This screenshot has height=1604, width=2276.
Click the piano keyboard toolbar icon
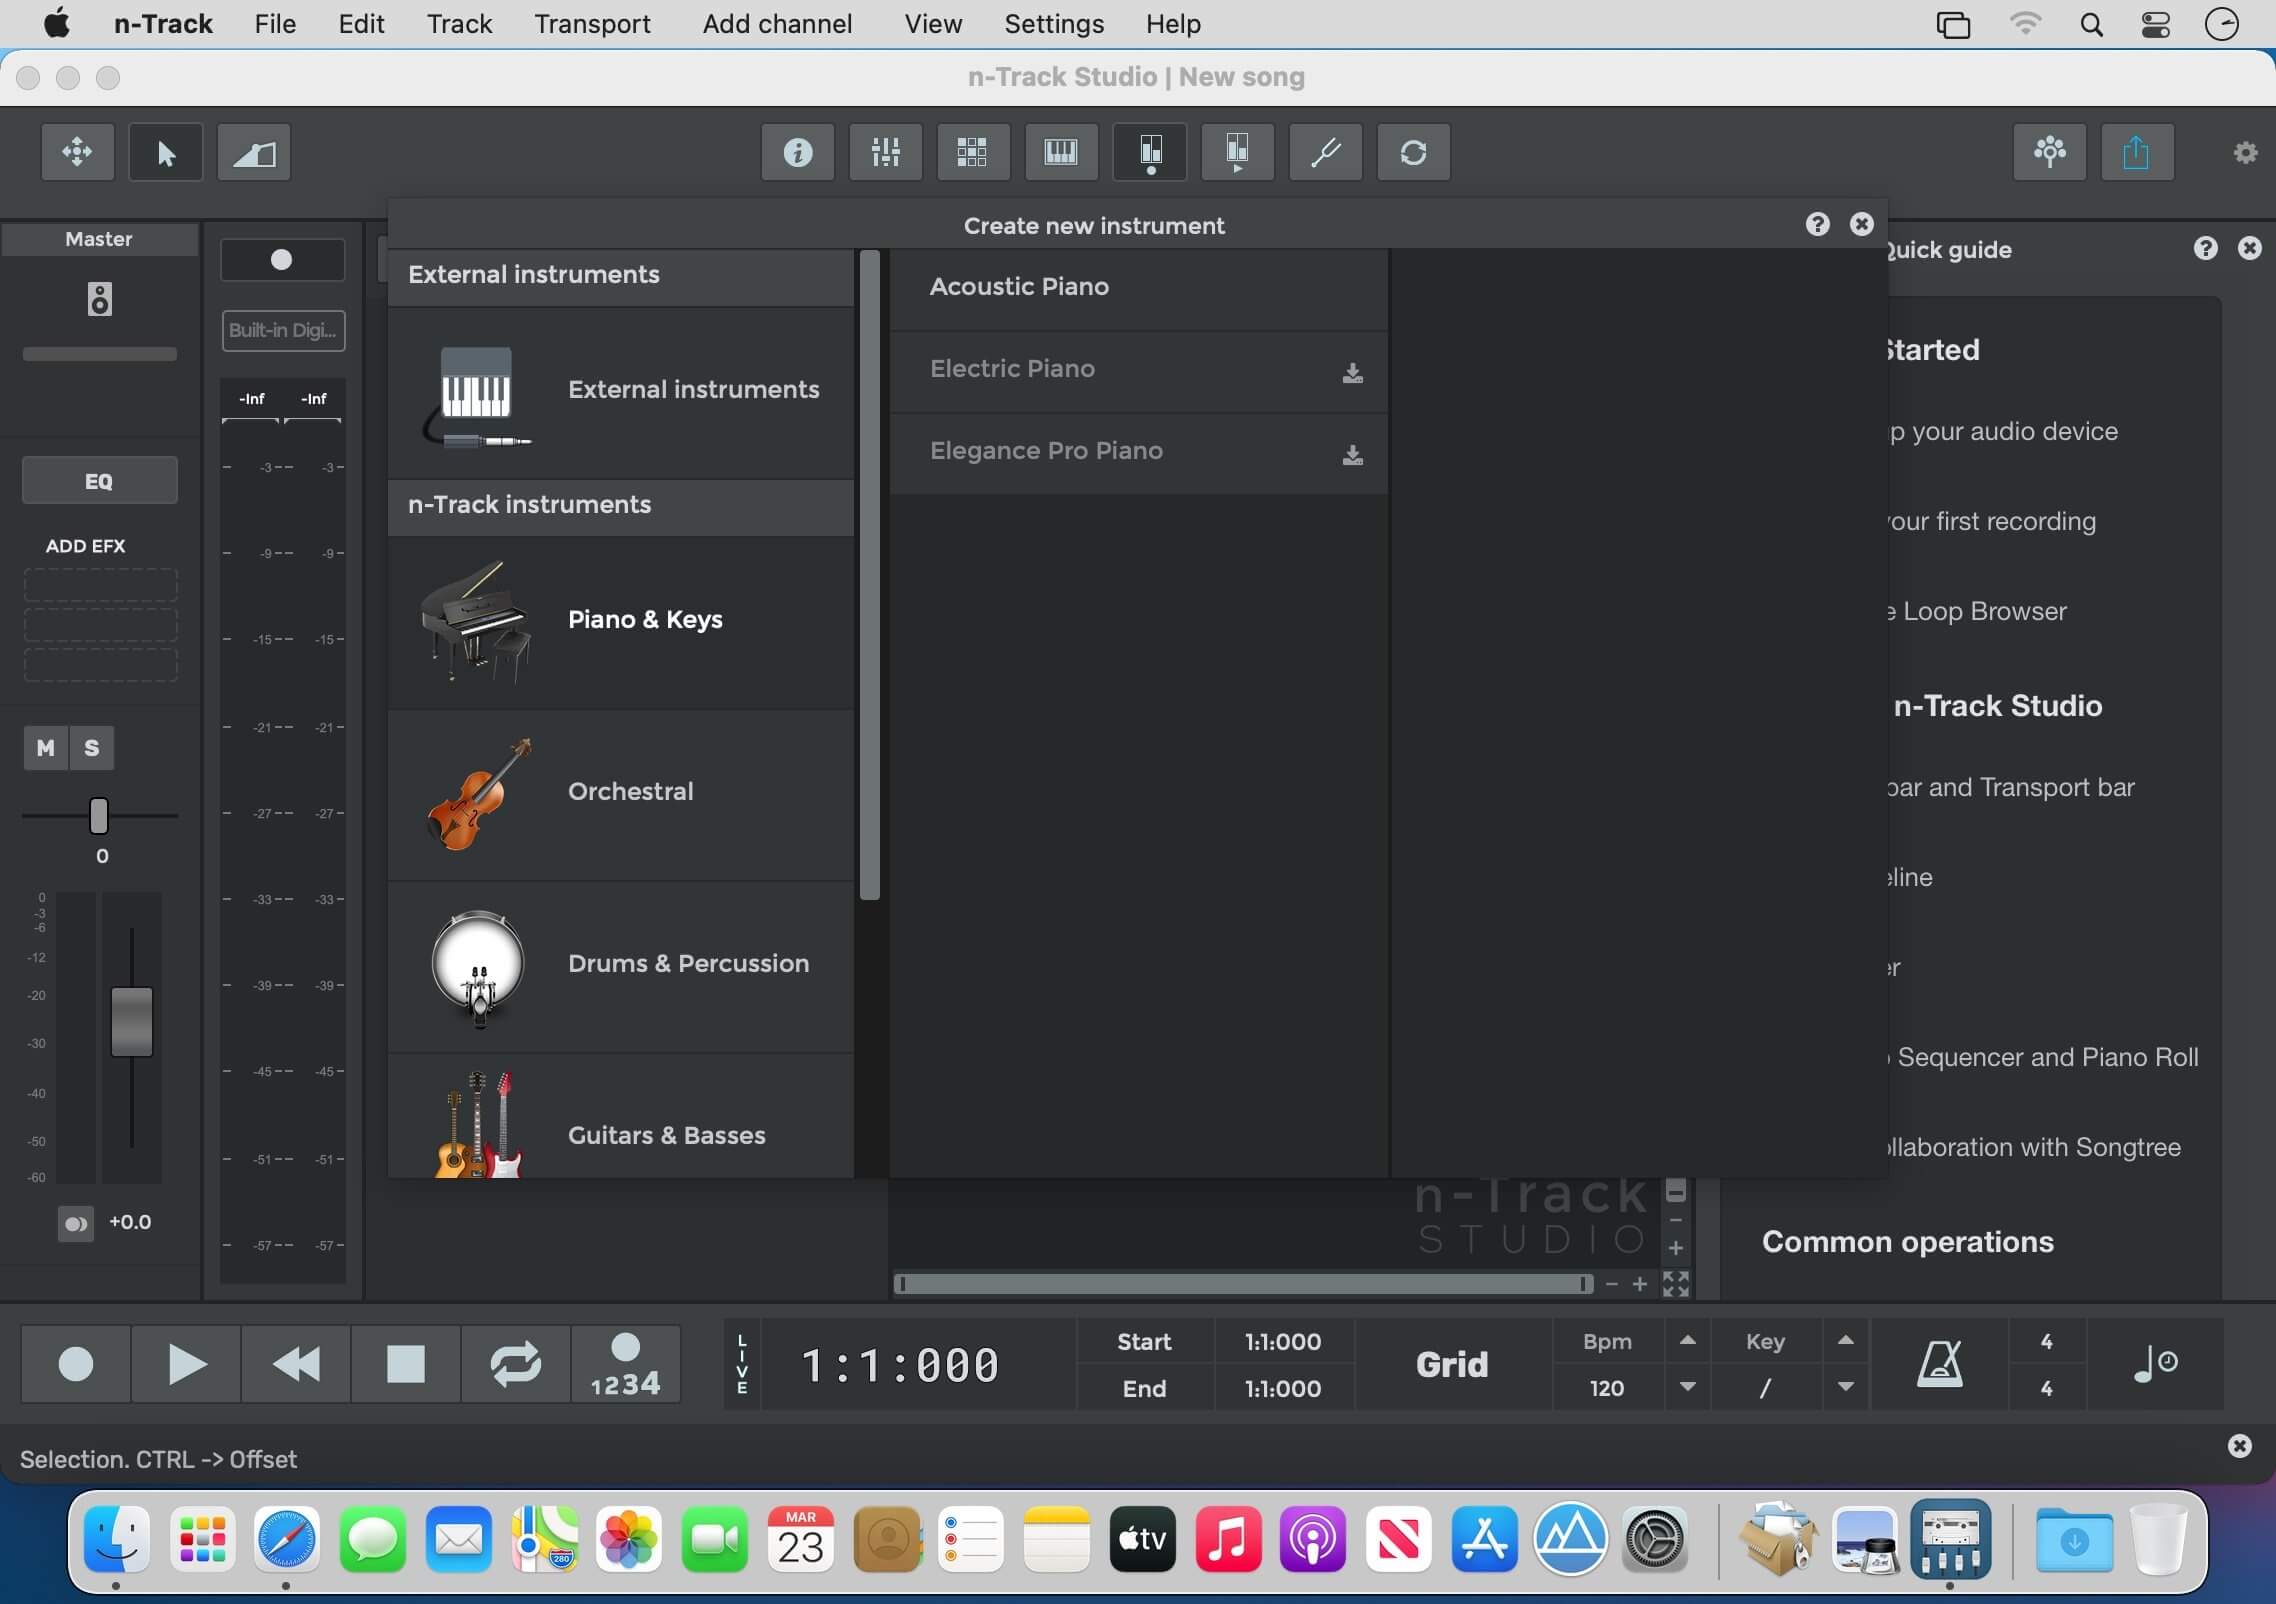1060,153
